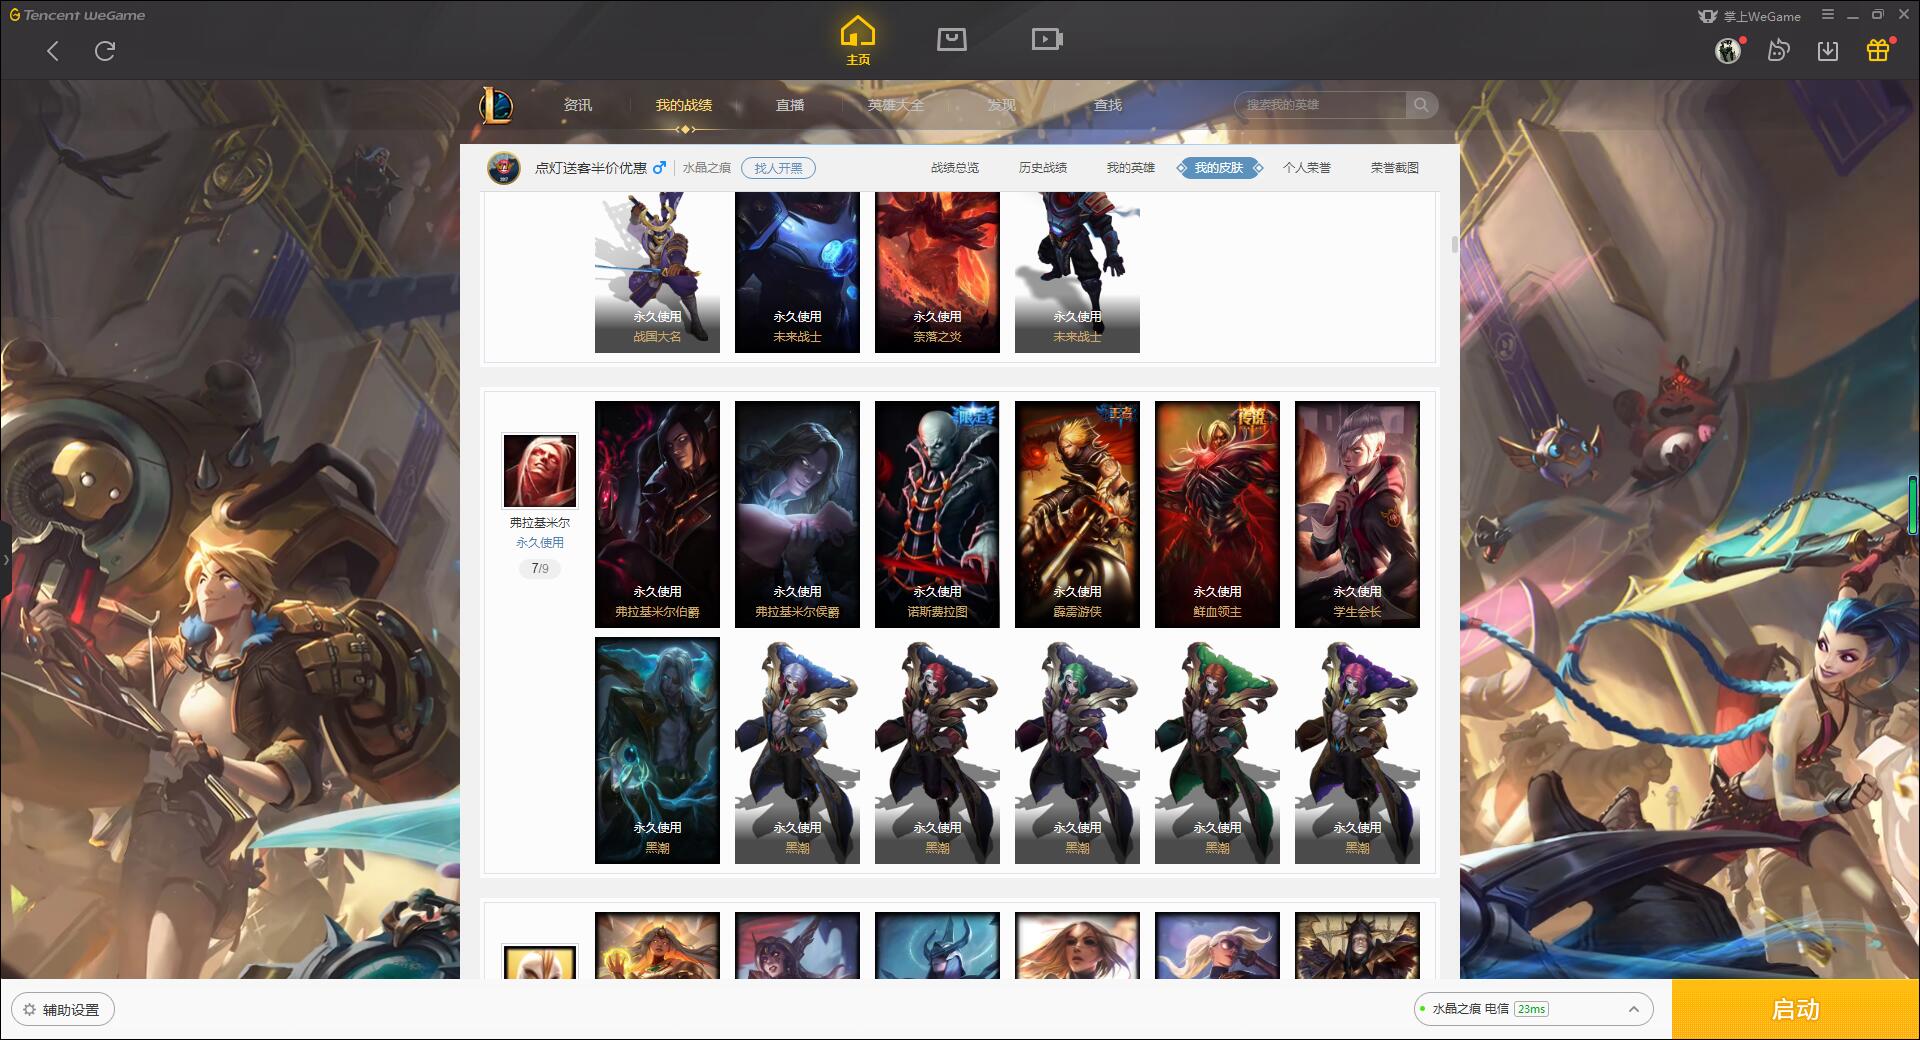Viewport: 1920px width, 1040px height.
Task: Click the 鲜血领主 skin card
Action: pyautogui.click(x=1217, y=514)
